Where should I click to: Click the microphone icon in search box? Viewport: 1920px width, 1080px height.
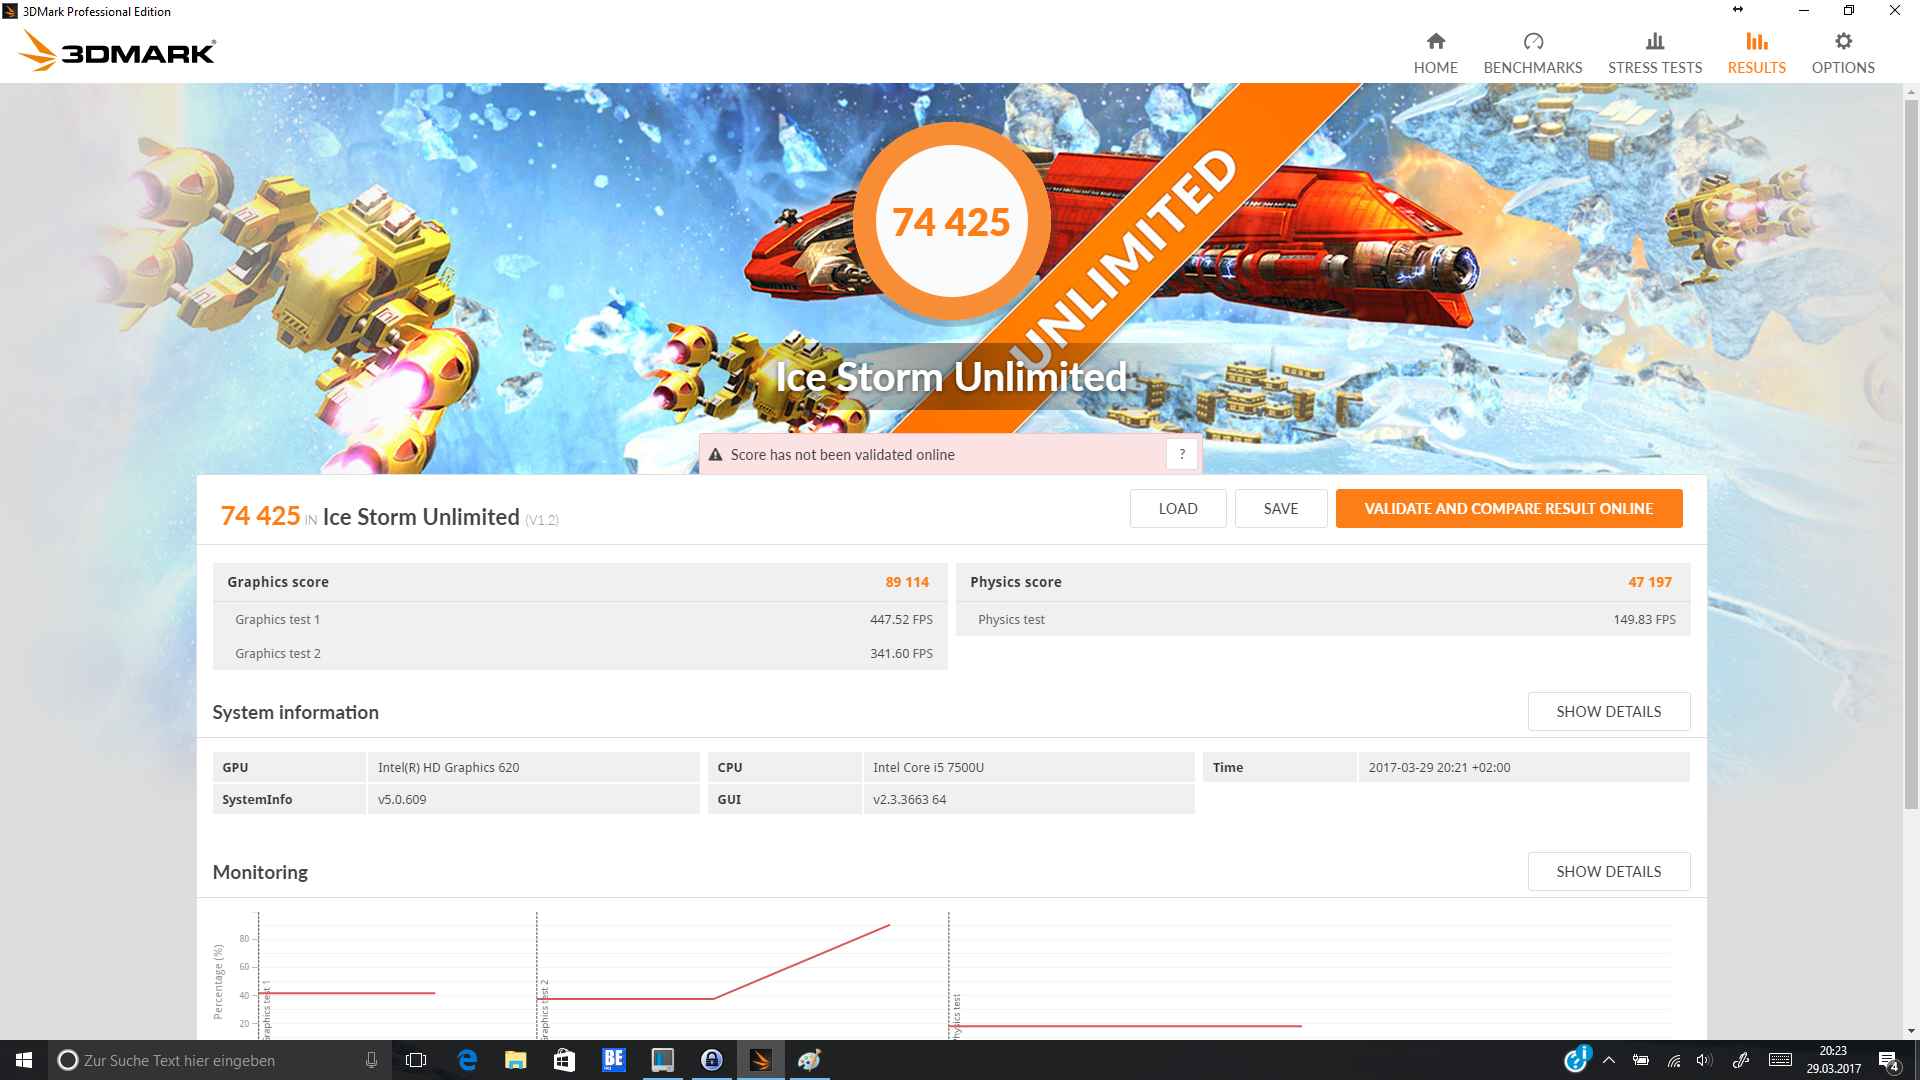point(371,1060)
